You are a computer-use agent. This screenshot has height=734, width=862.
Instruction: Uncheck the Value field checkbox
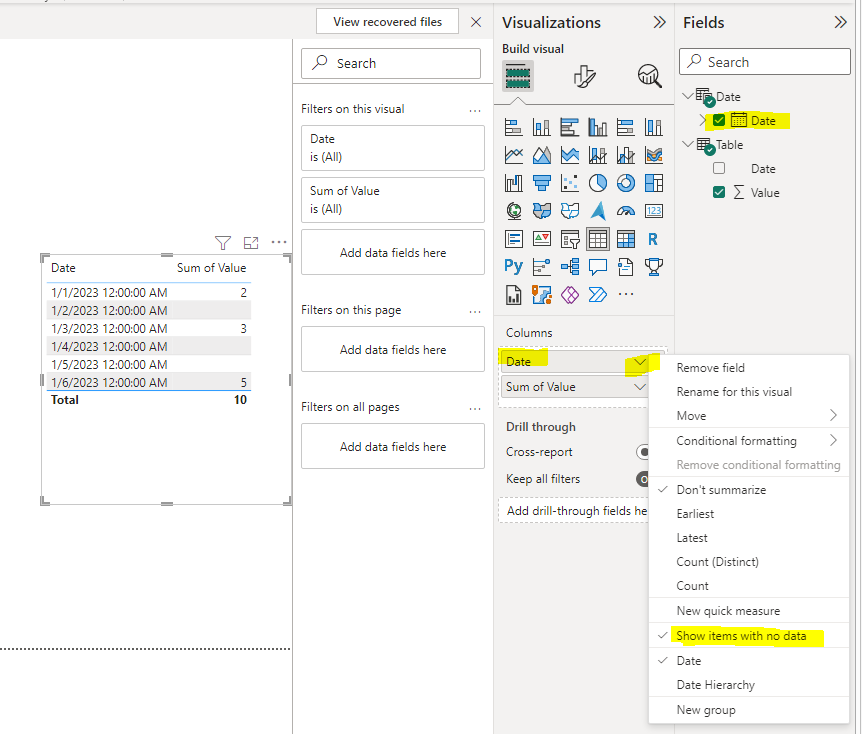[x=719, y=192]
